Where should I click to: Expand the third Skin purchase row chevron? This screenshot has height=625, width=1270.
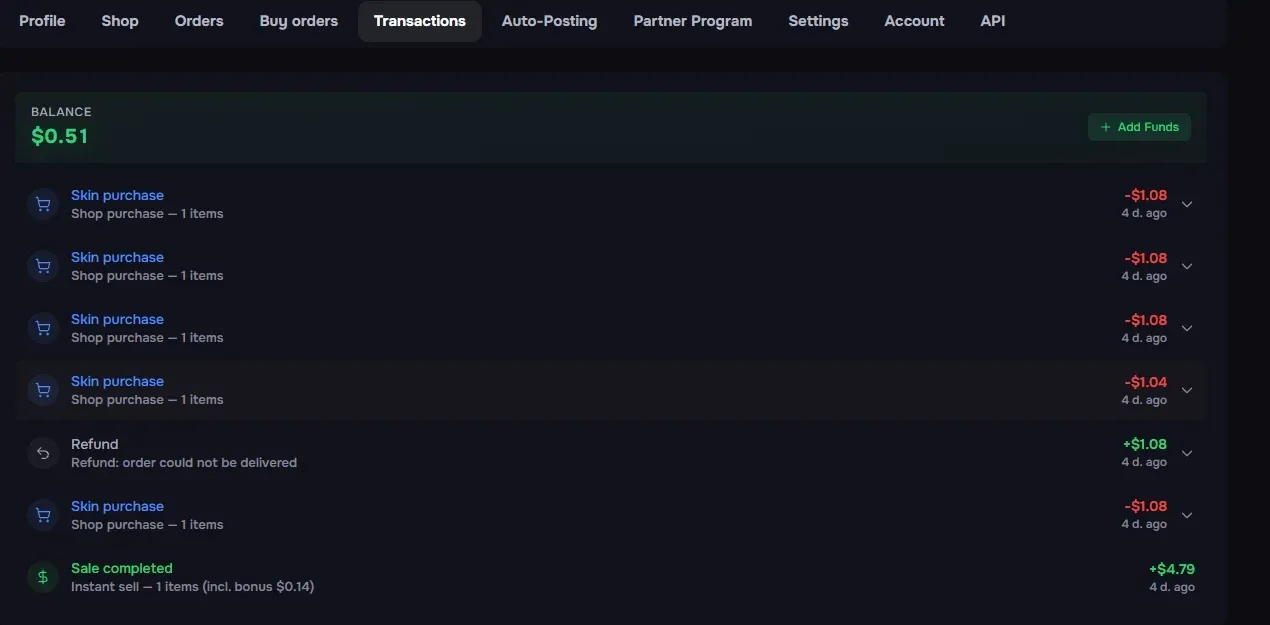[x=1187, y=328]
